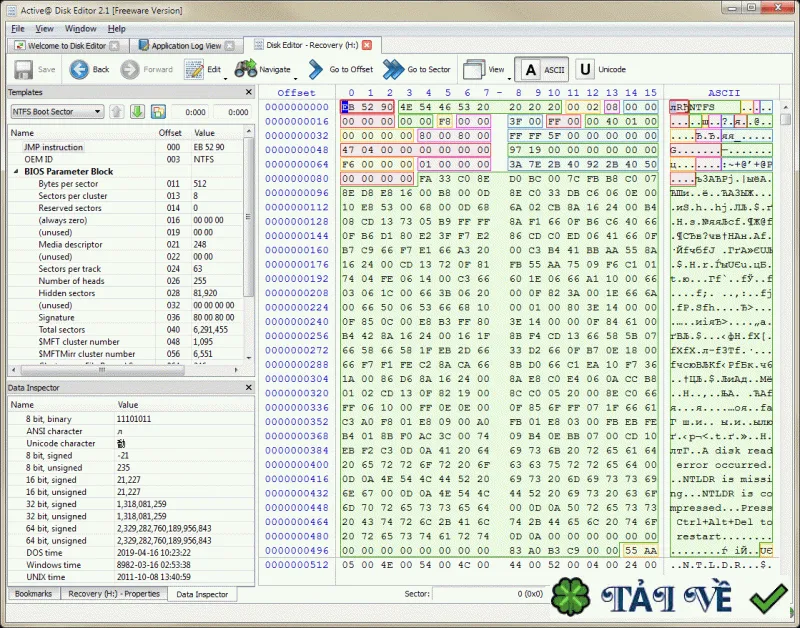Select the Total sectors row

[x=126, y=330]
